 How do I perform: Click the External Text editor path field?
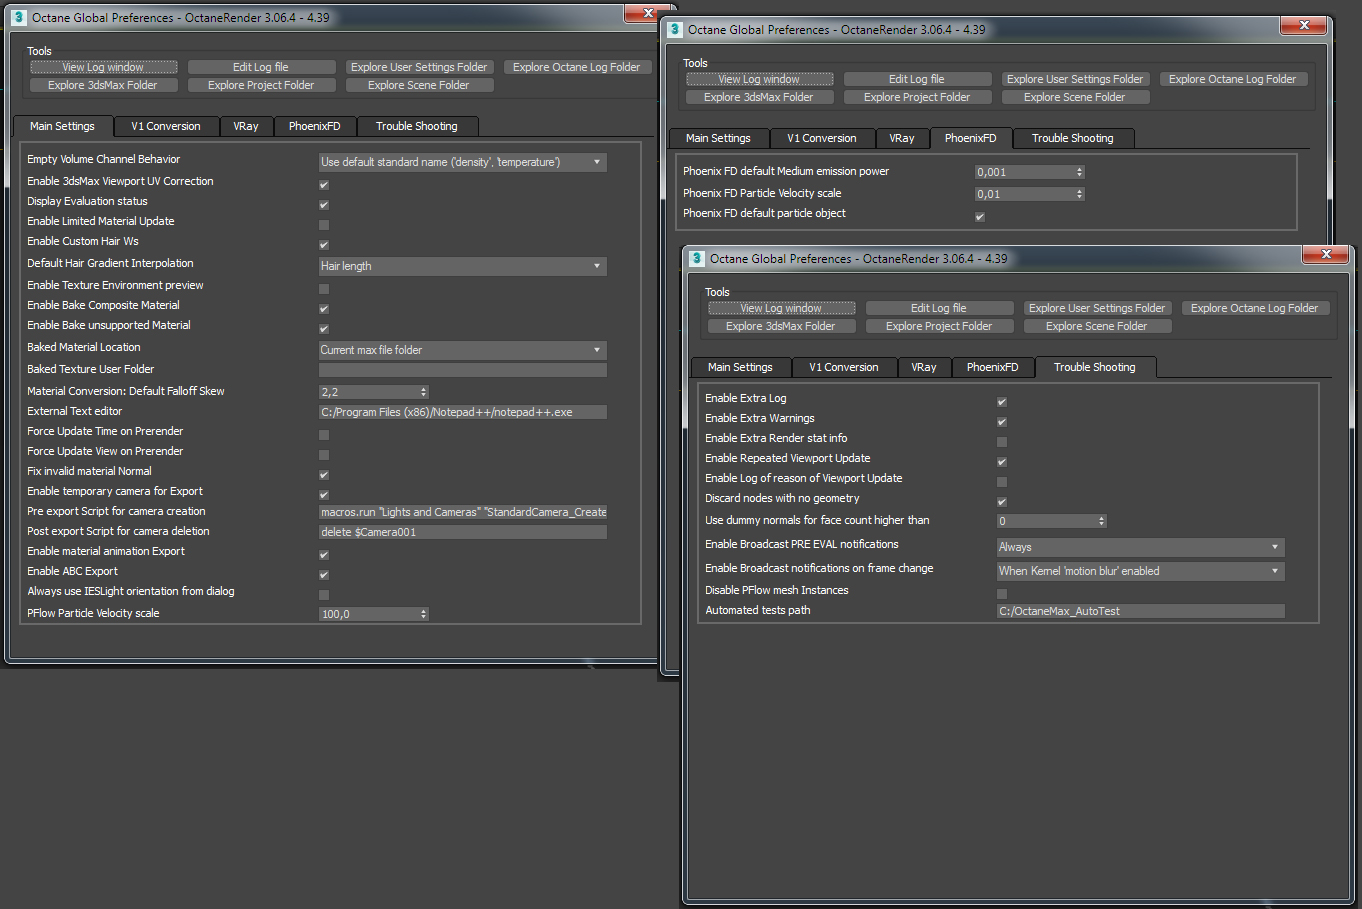tap(462, 412)
